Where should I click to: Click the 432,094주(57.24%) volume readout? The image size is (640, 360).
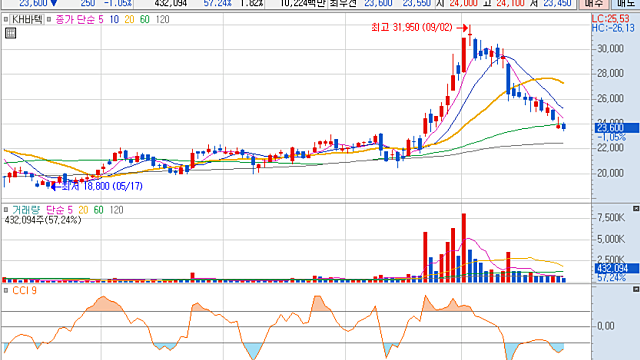coord(43,220)
